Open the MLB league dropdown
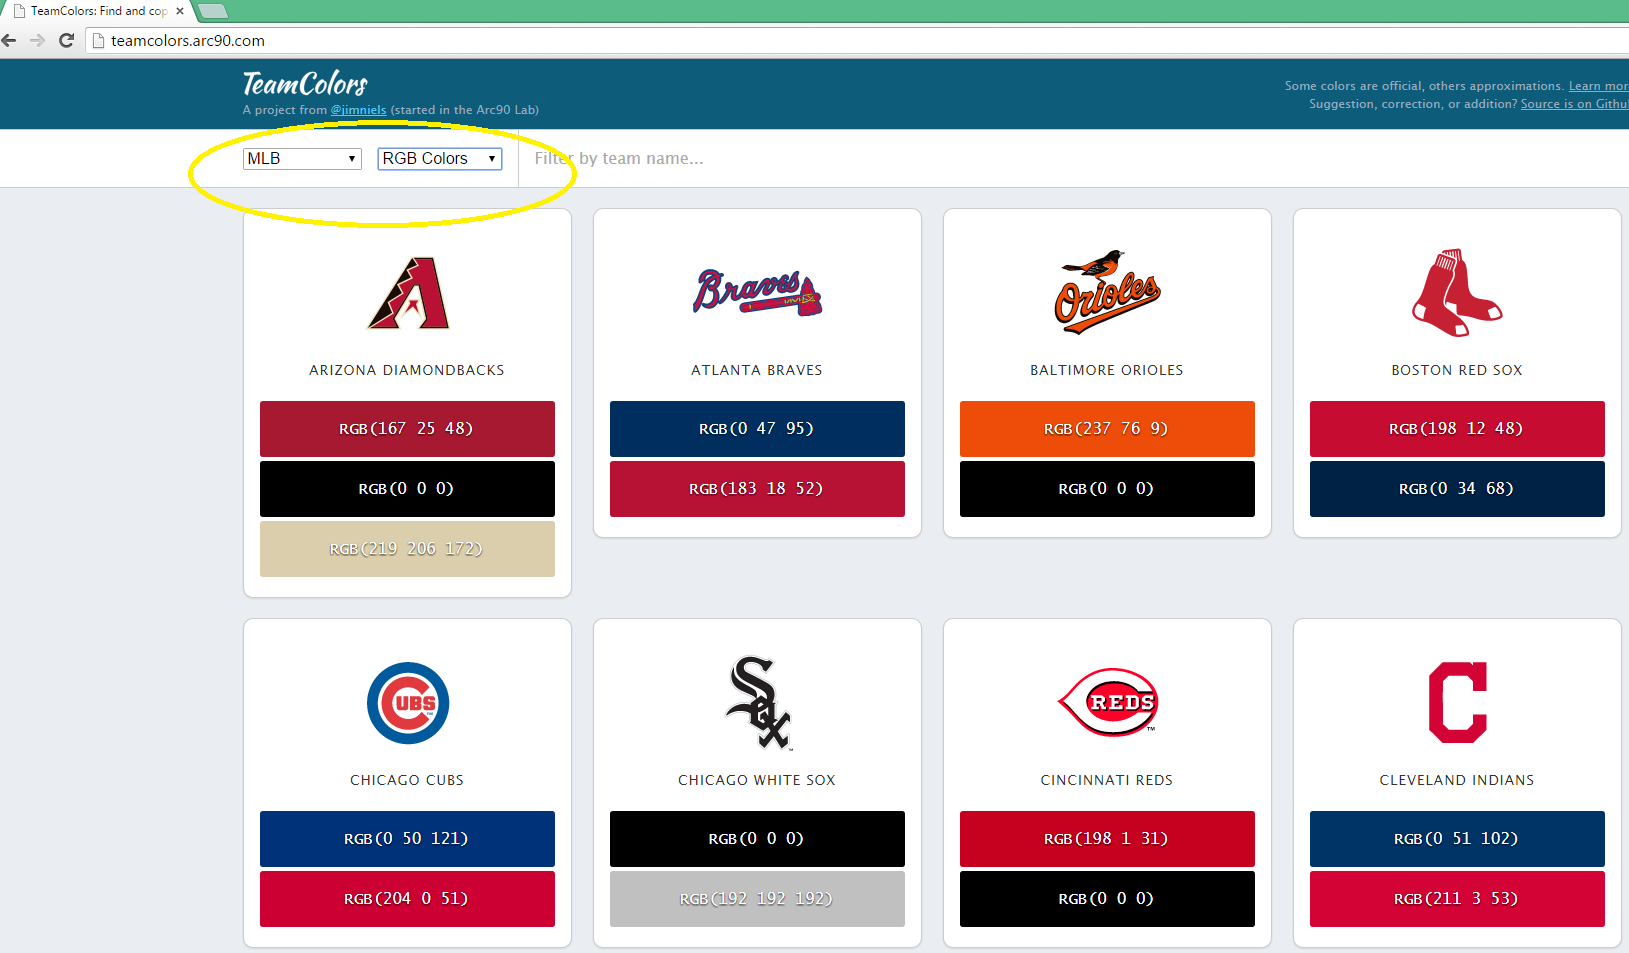The width and height of the screenshot is (1629, 953). coord(302,158)
